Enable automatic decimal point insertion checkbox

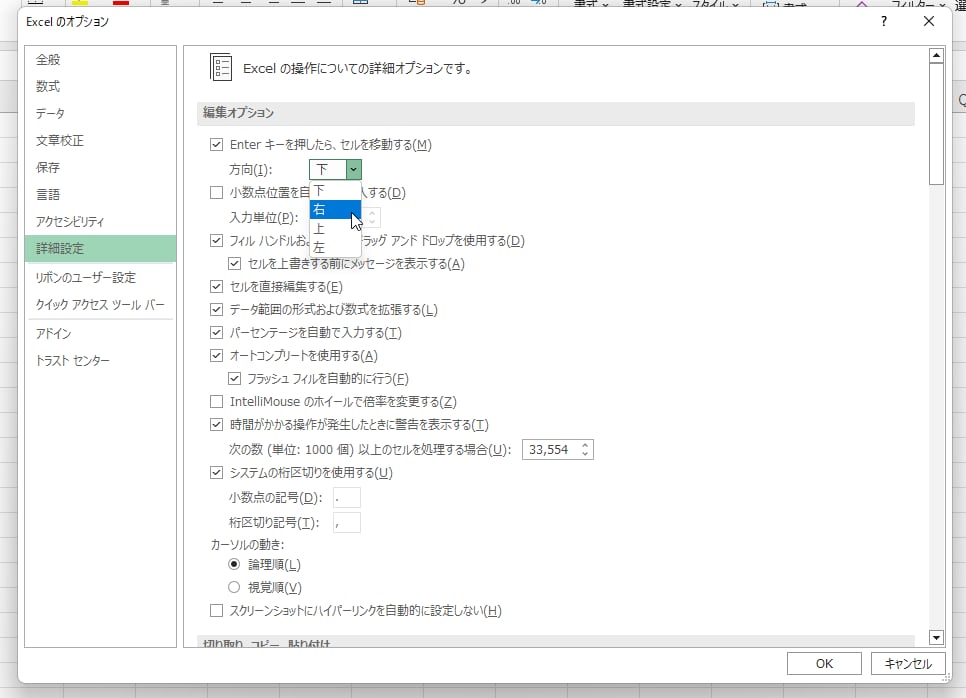[x=216, y=193]
